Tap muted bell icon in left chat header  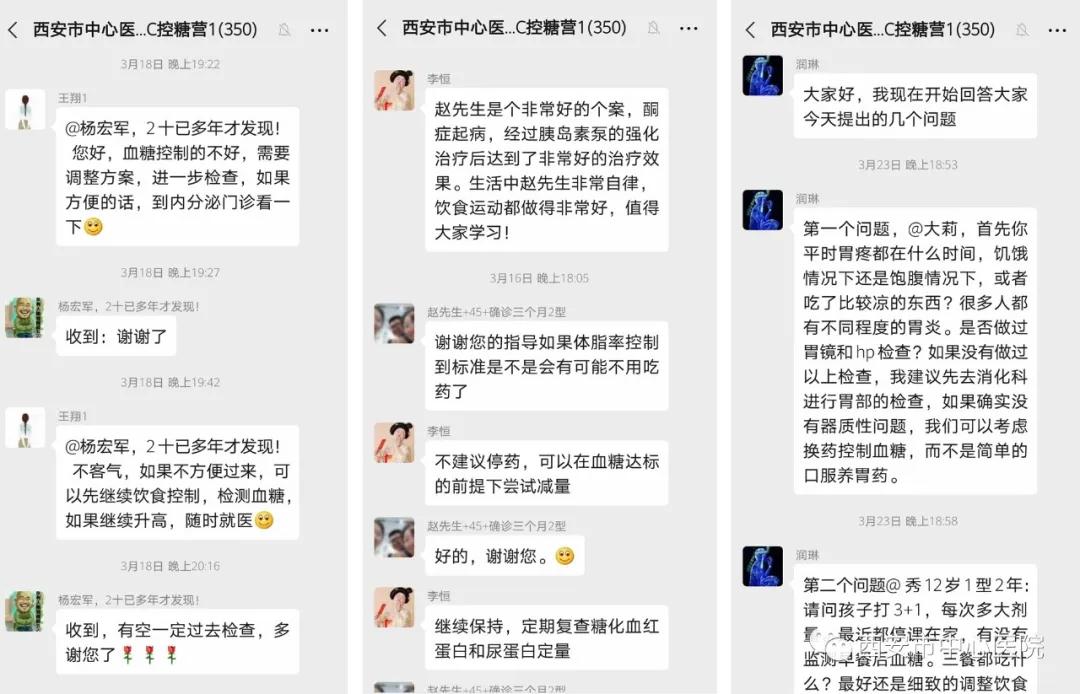pos(284,30)
